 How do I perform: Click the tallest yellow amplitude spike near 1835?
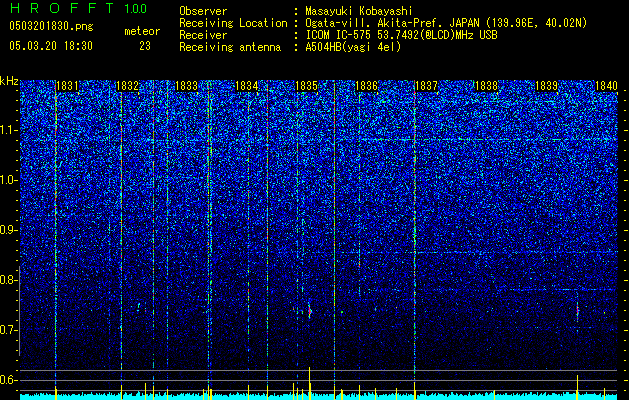(x=309, y=381)
